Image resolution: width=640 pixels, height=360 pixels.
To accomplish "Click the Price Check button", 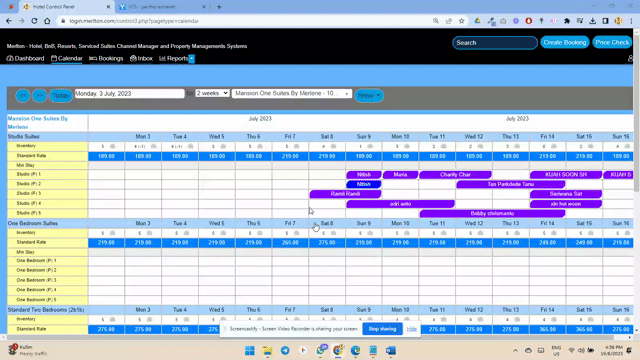I will [612, 42].
